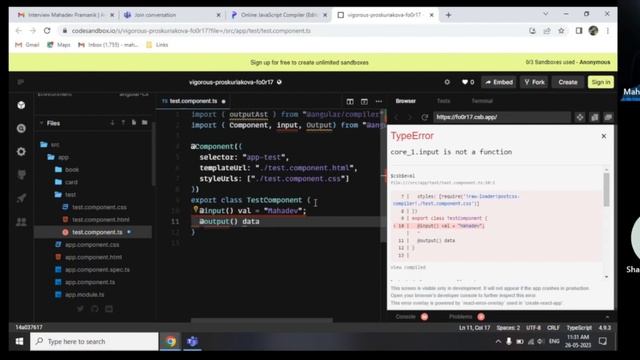Image resolution: width=640 pixels, height=360 pixels.
Task: Open the Windows Start menu
Action: [x=19, y=341]
